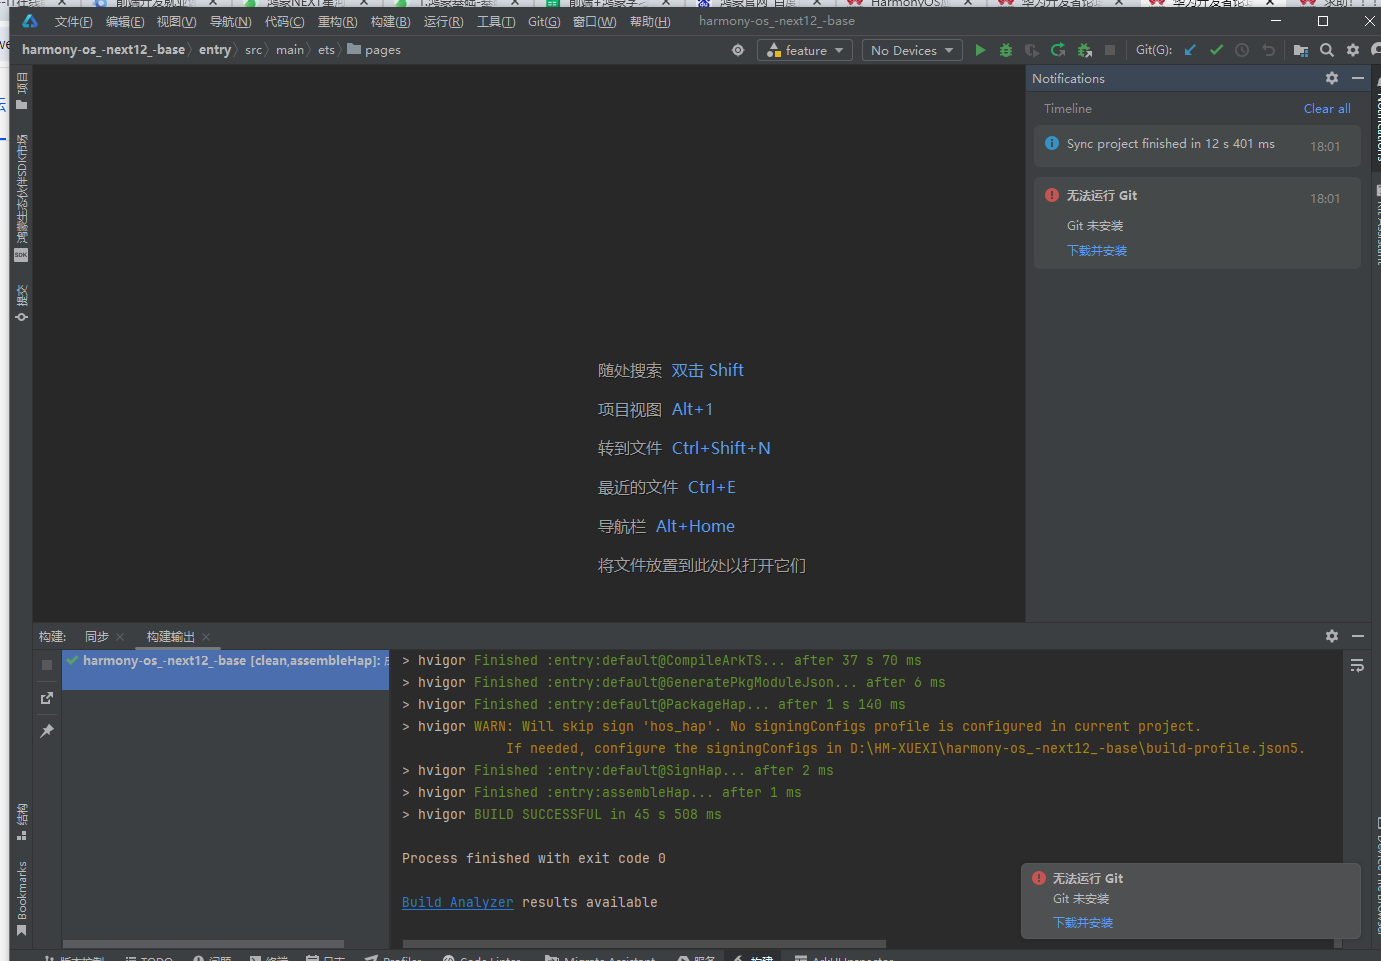
Task: Toggle the pin tab icon in build panel
Action: (x=47, y=731)
